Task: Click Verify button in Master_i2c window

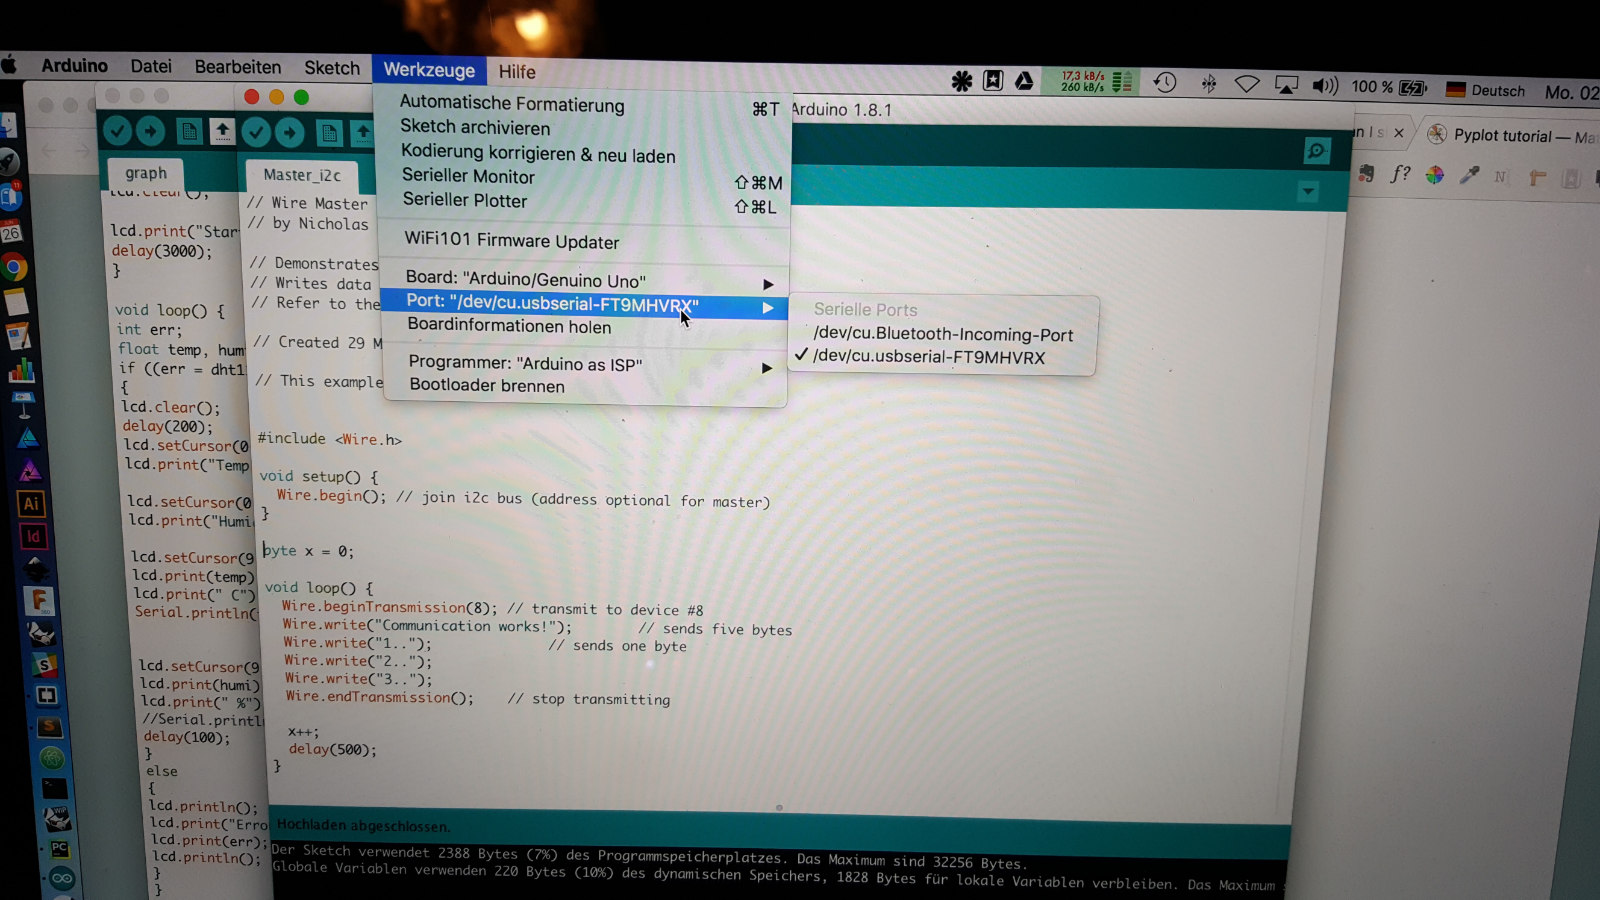Action: point(256,131)
